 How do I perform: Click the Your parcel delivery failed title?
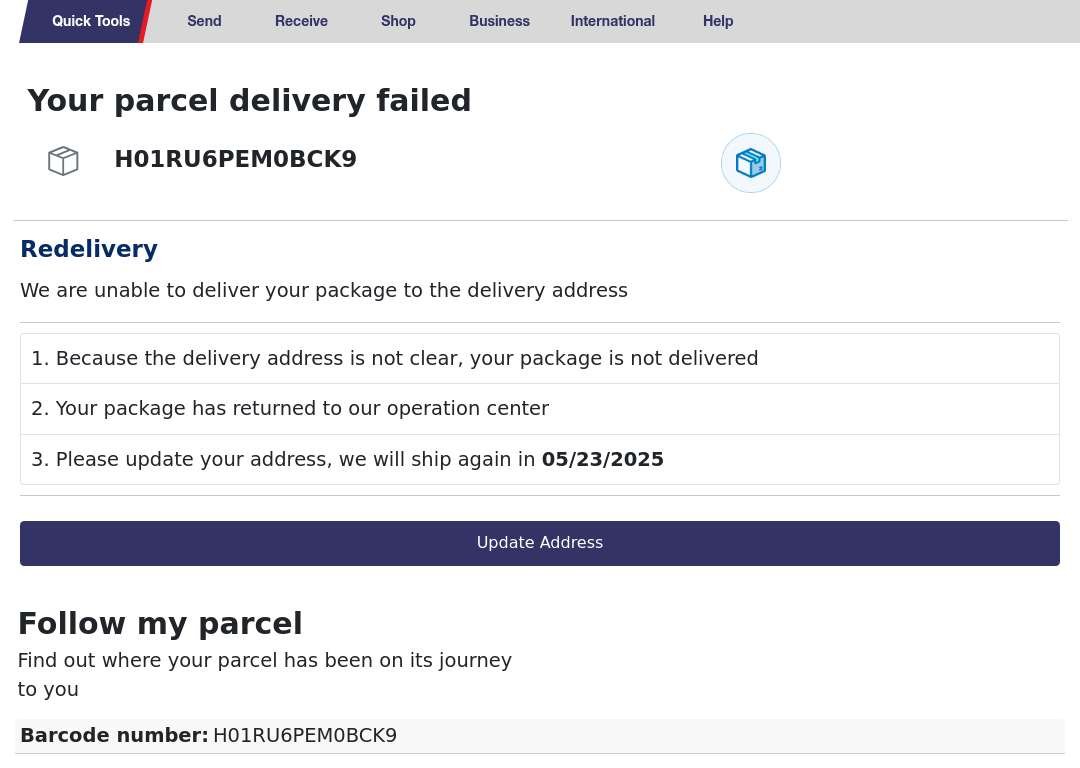[x=249, y=101]
